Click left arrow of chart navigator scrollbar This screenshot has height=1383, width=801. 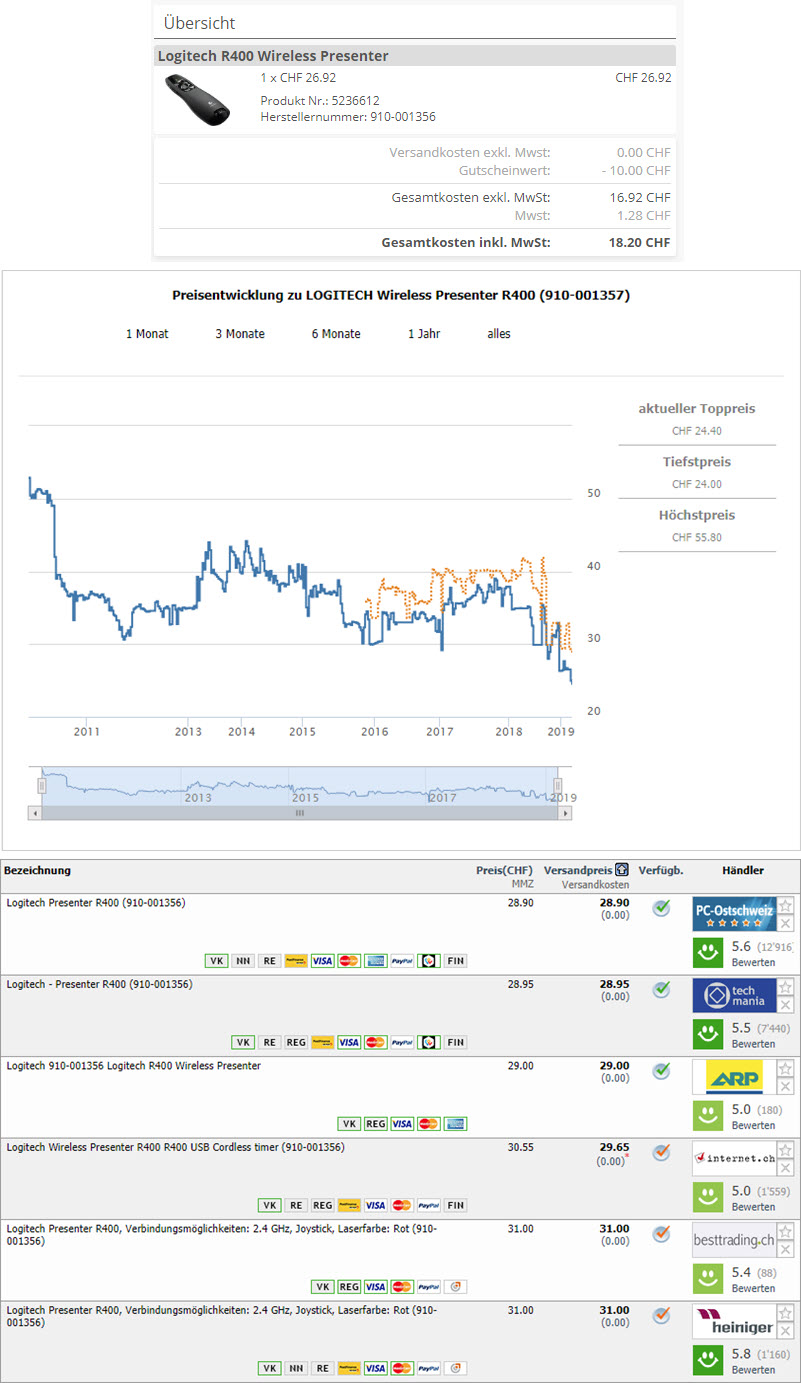click(35, 813)
